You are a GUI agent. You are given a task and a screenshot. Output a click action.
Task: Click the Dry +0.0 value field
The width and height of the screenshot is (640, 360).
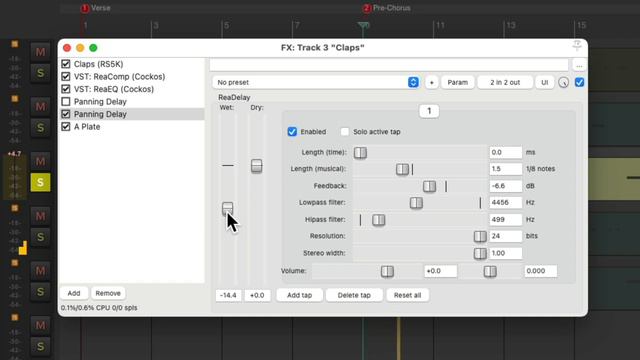point(257,295)
